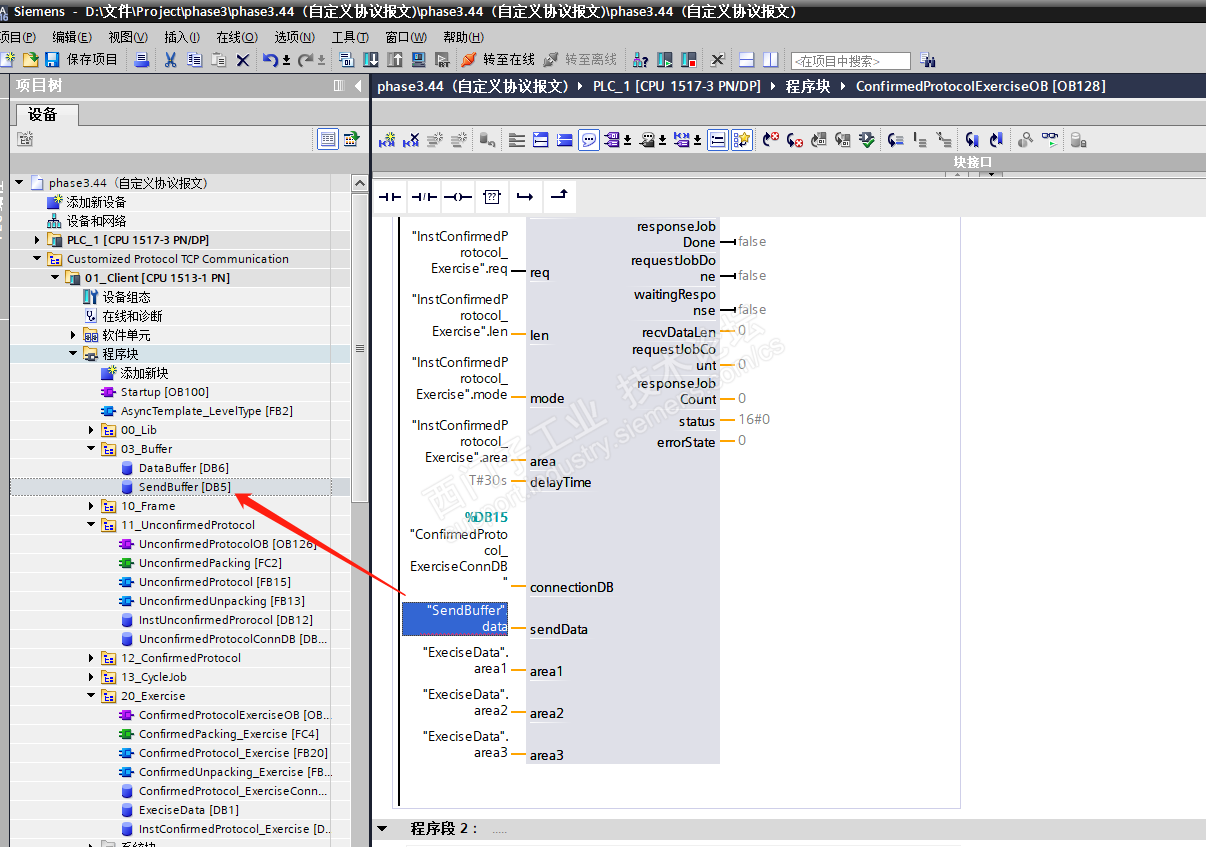Open the 选项(N) menu

294,37
